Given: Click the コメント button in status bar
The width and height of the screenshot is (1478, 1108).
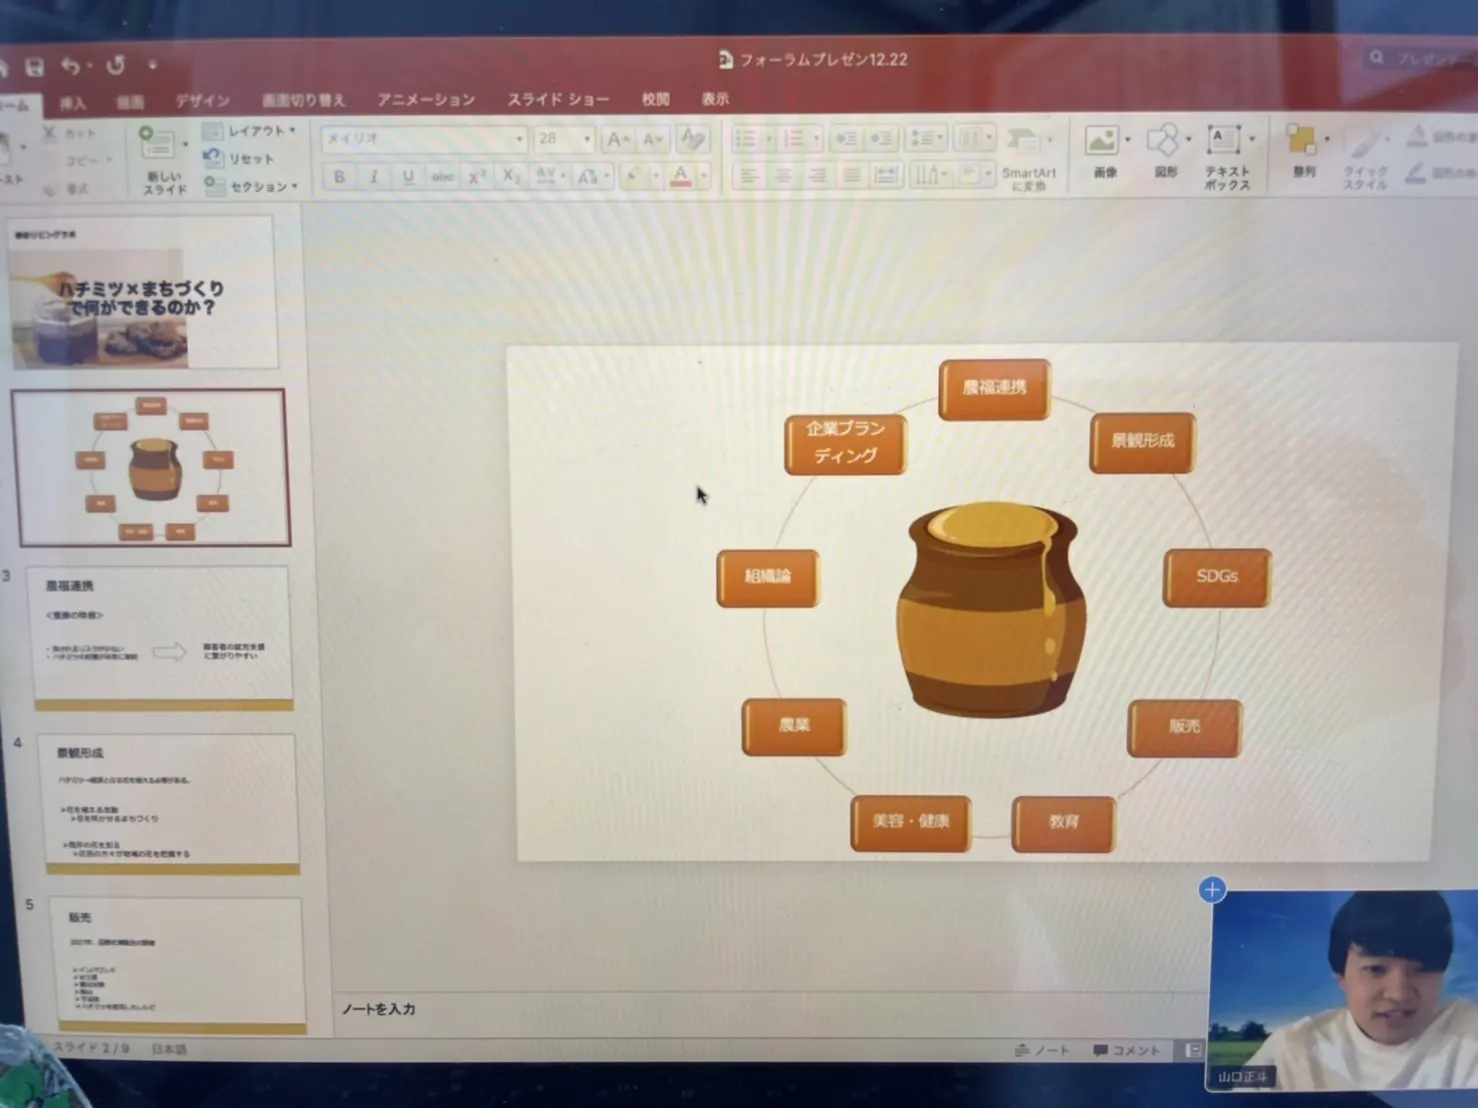Looking at the screenshot, I should click(1127, 1050).
